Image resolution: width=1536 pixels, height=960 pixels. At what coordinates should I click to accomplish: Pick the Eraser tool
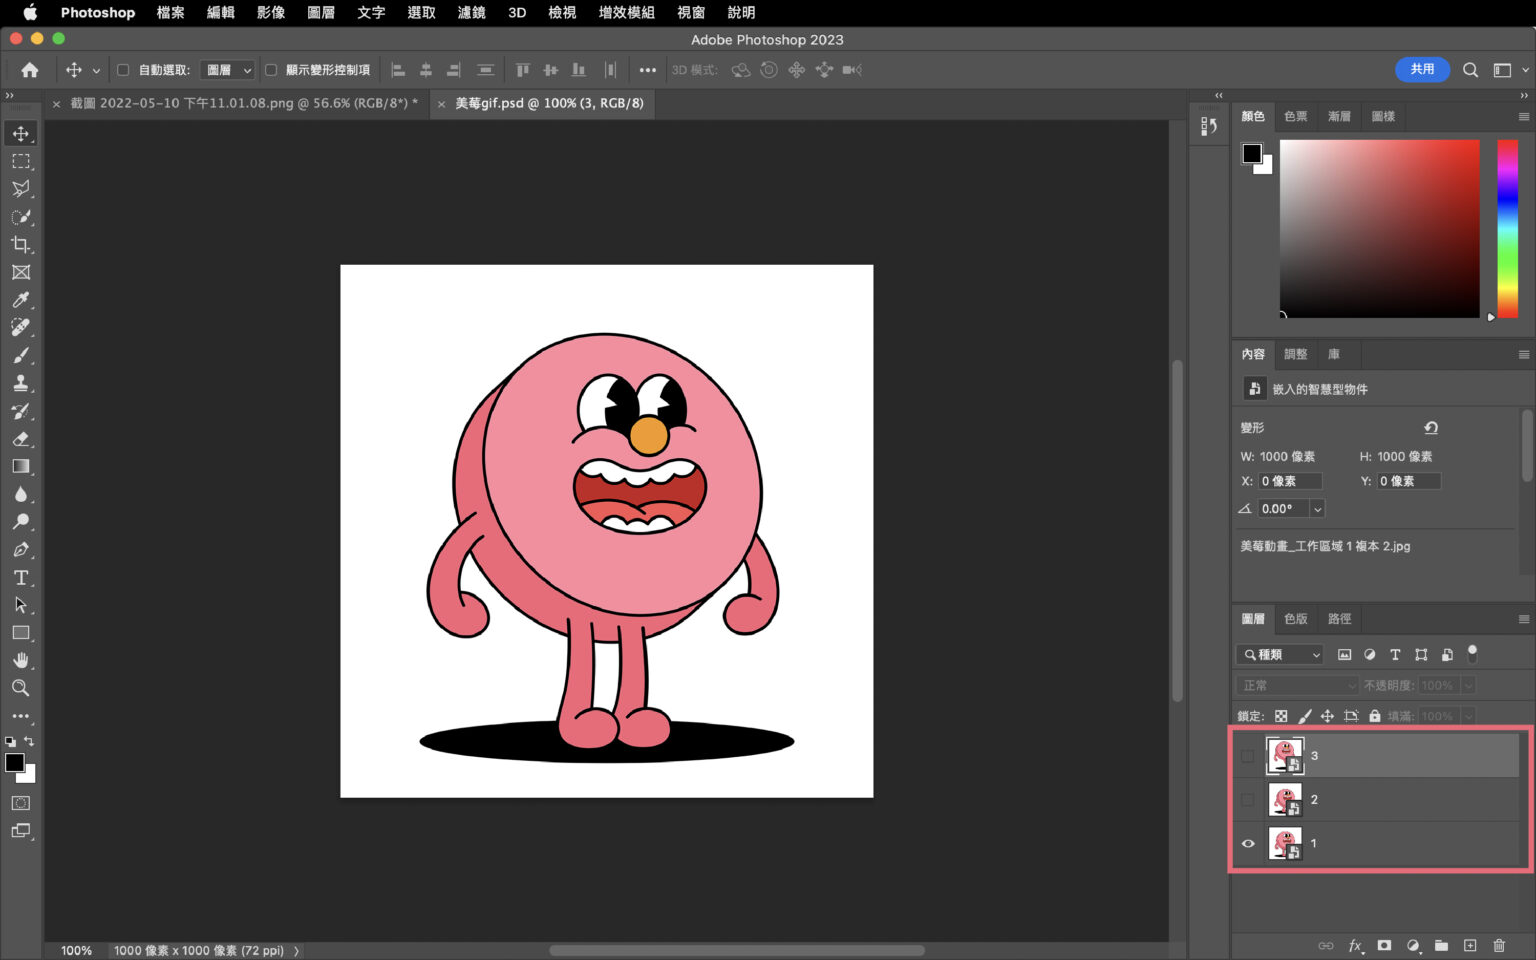click(21, 439)
